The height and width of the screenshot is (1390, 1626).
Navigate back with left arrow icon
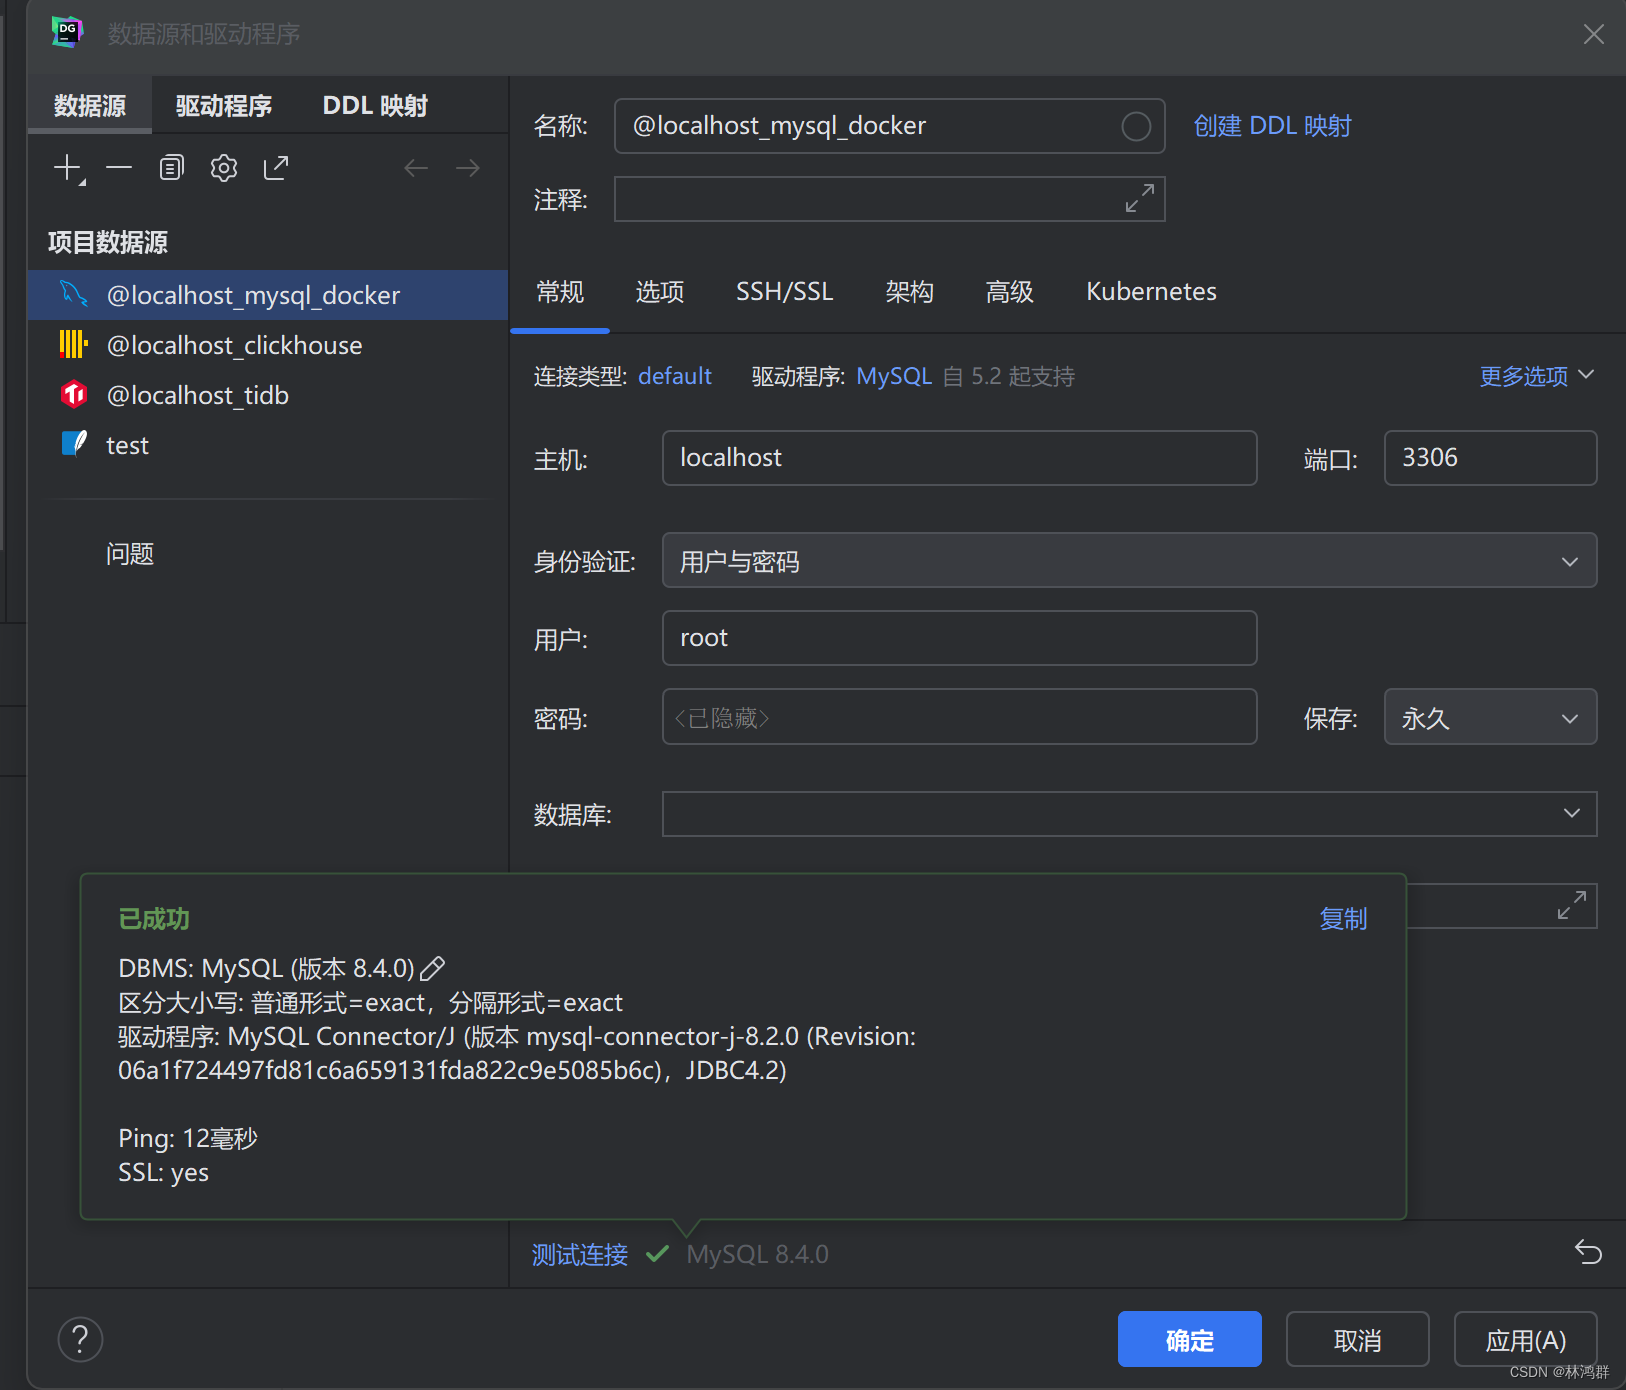click(416, 168)
